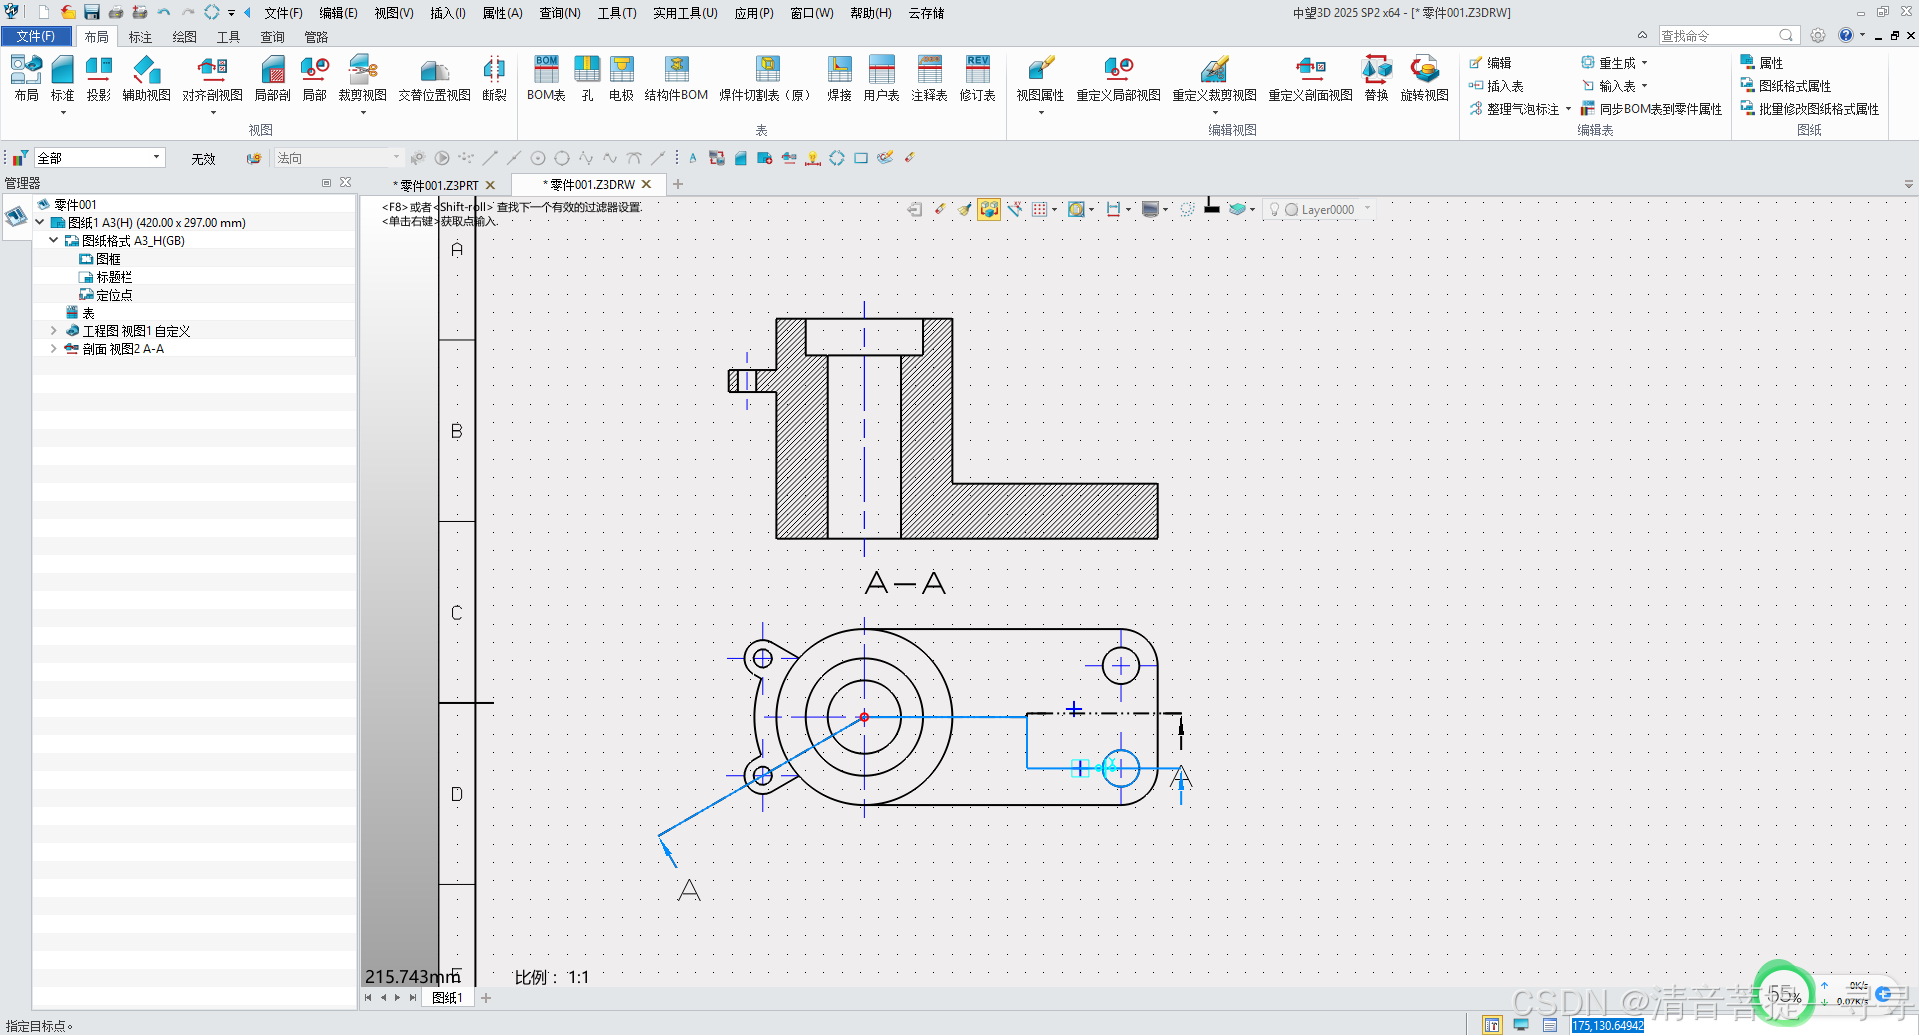Toggle the line weight display icon
The width and height of the screenshot is (1919, 1035).
[1212, 207]
